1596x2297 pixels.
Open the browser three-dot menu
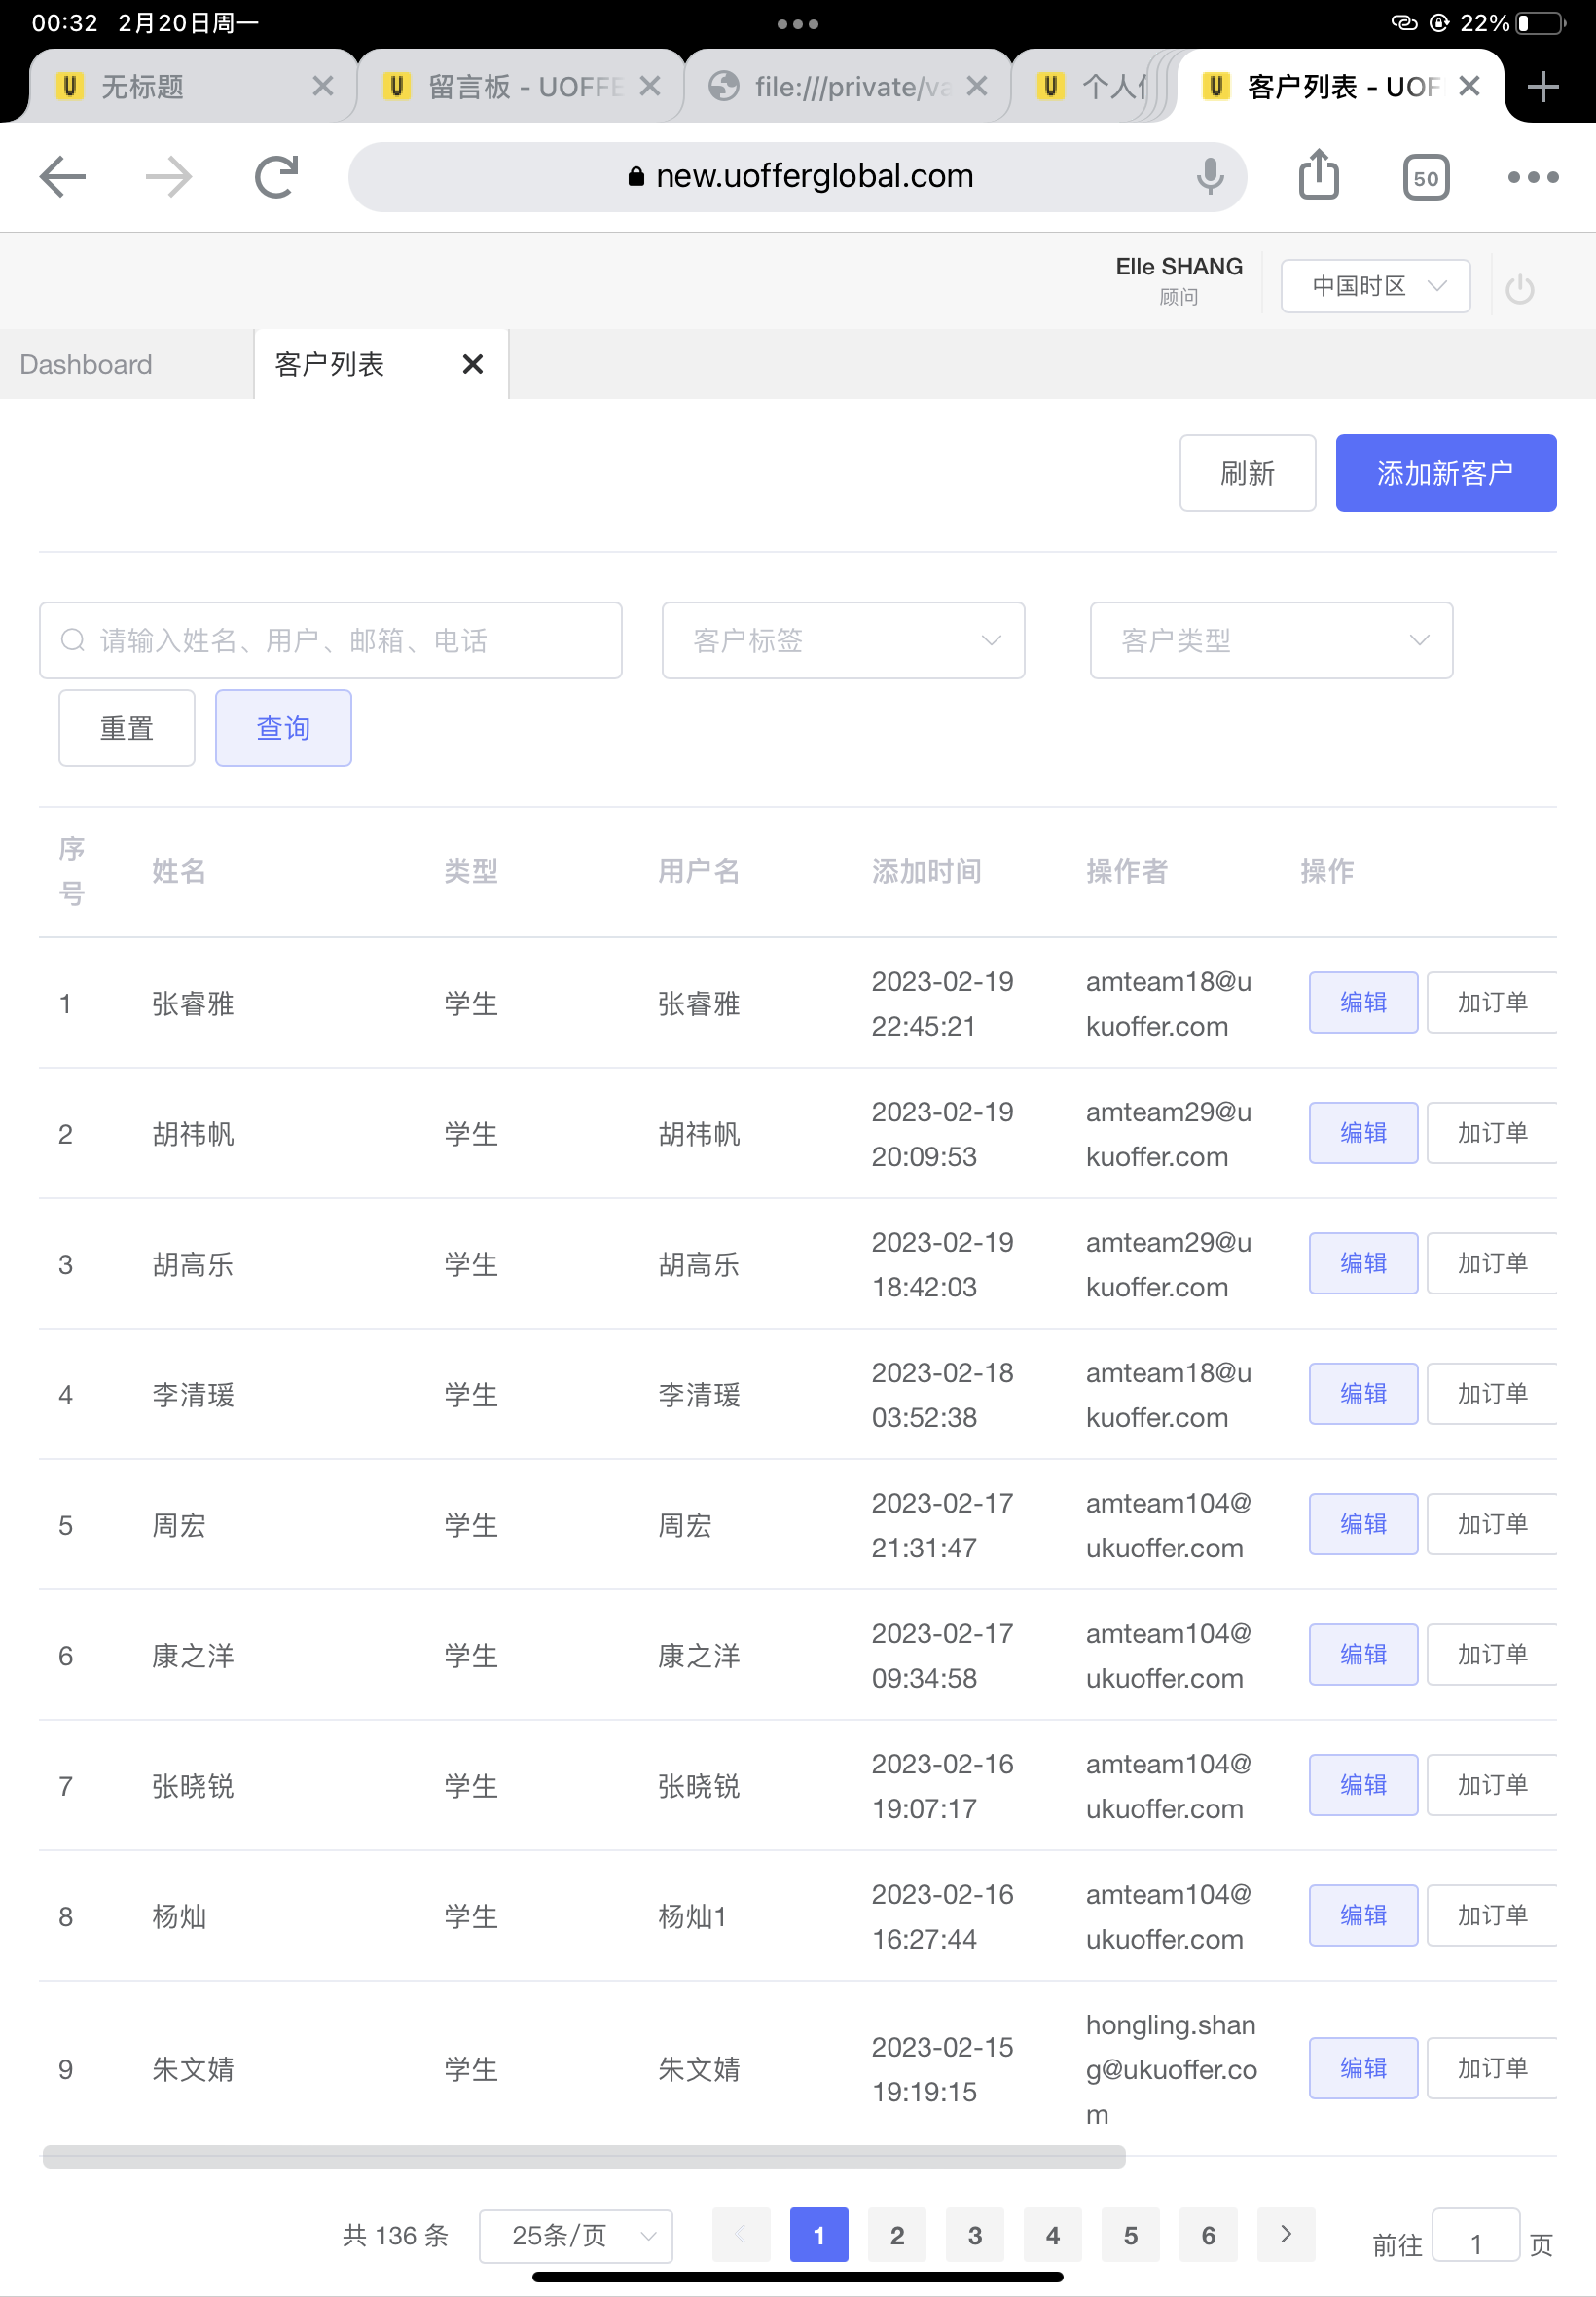(x=1532, y=177)
